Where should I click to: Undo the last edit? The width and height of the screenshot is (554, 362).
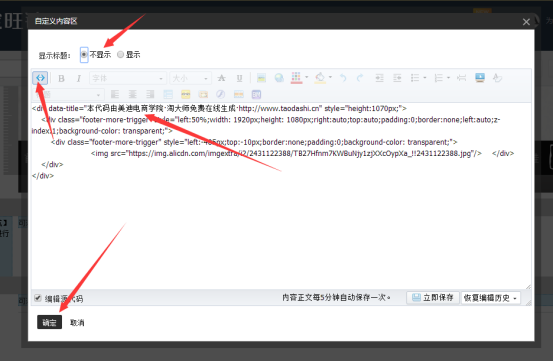click(343, 78)
